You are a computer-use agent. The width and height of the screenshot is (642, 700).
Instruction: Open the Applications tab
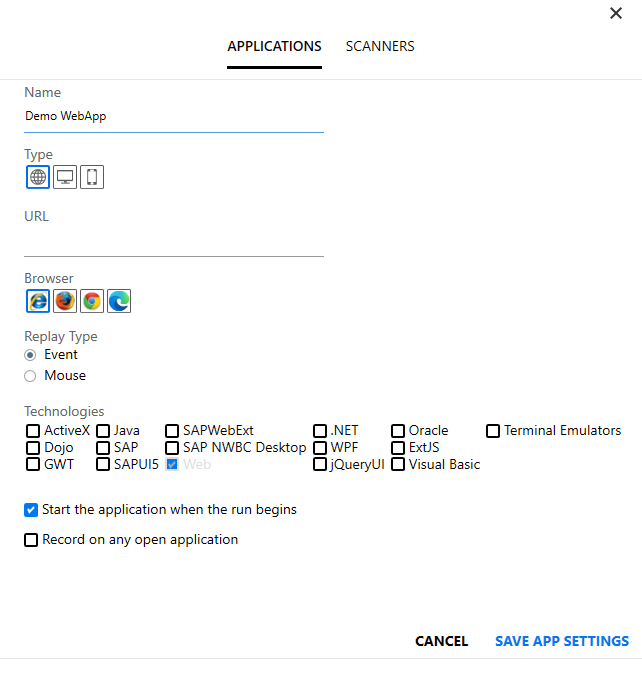(274, 46)
